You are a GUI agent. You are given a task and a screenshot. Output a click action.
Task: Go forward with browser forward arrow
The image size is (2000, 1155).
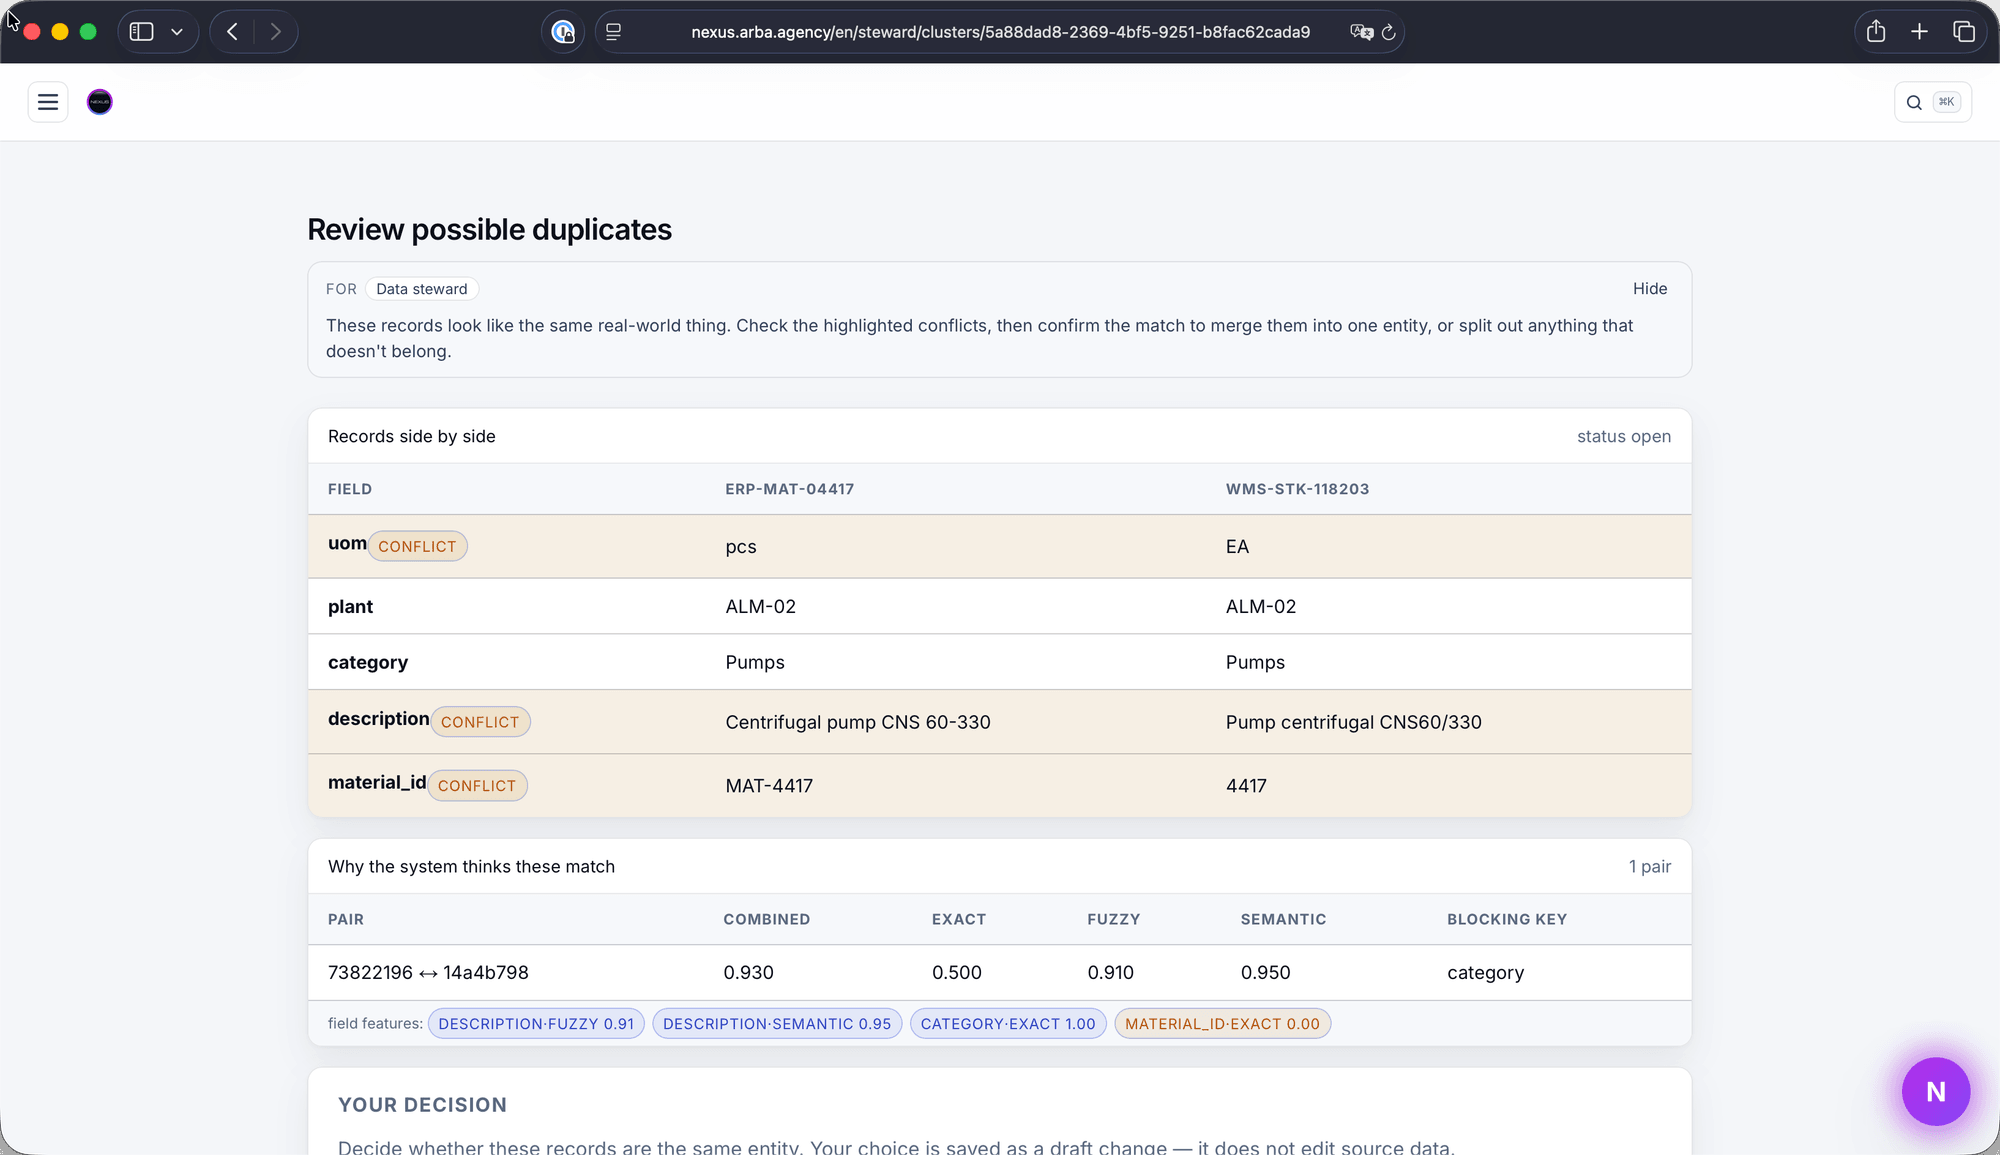point(276,32)
